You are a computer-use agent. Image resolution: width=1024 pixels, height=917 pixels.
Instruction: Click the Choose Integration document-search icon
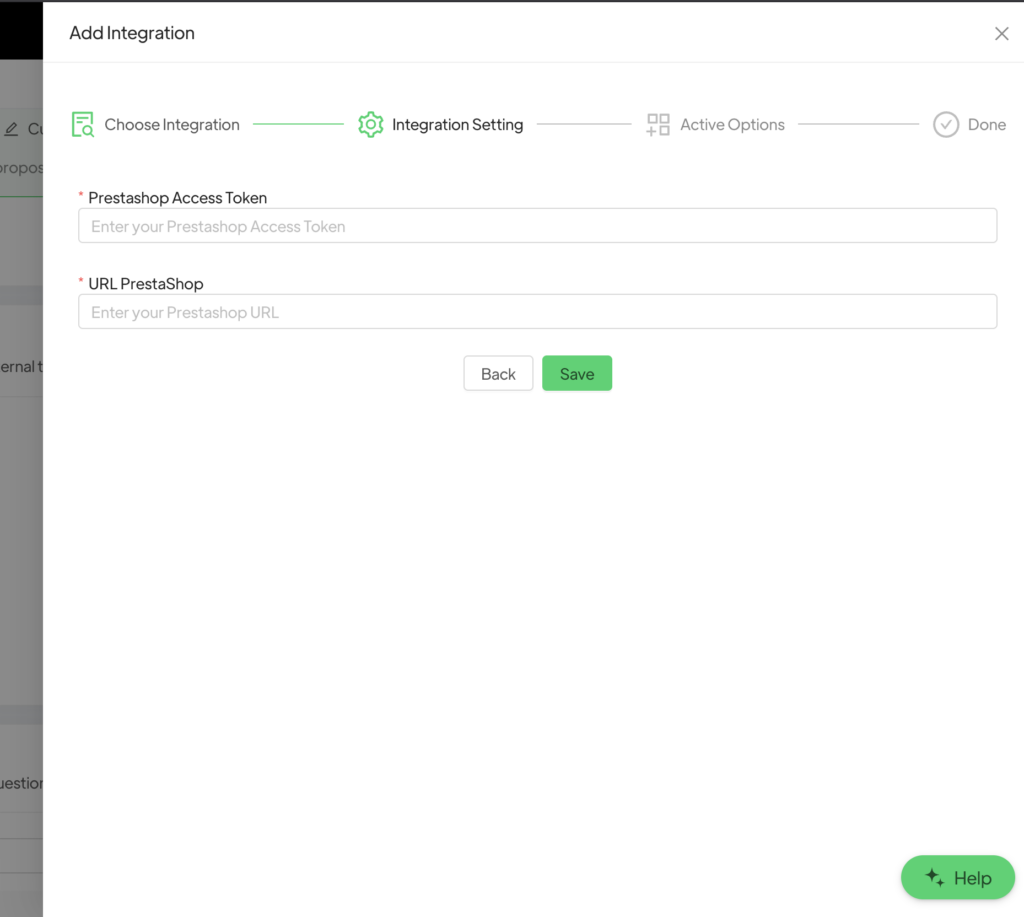(83, 125)
